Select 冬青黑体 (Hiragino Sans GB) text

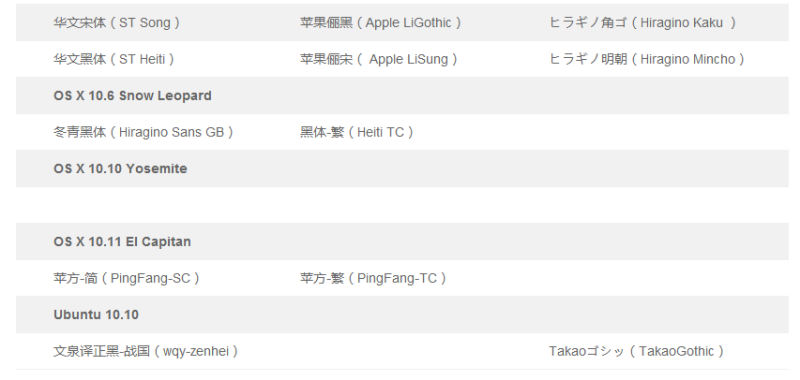143,132
